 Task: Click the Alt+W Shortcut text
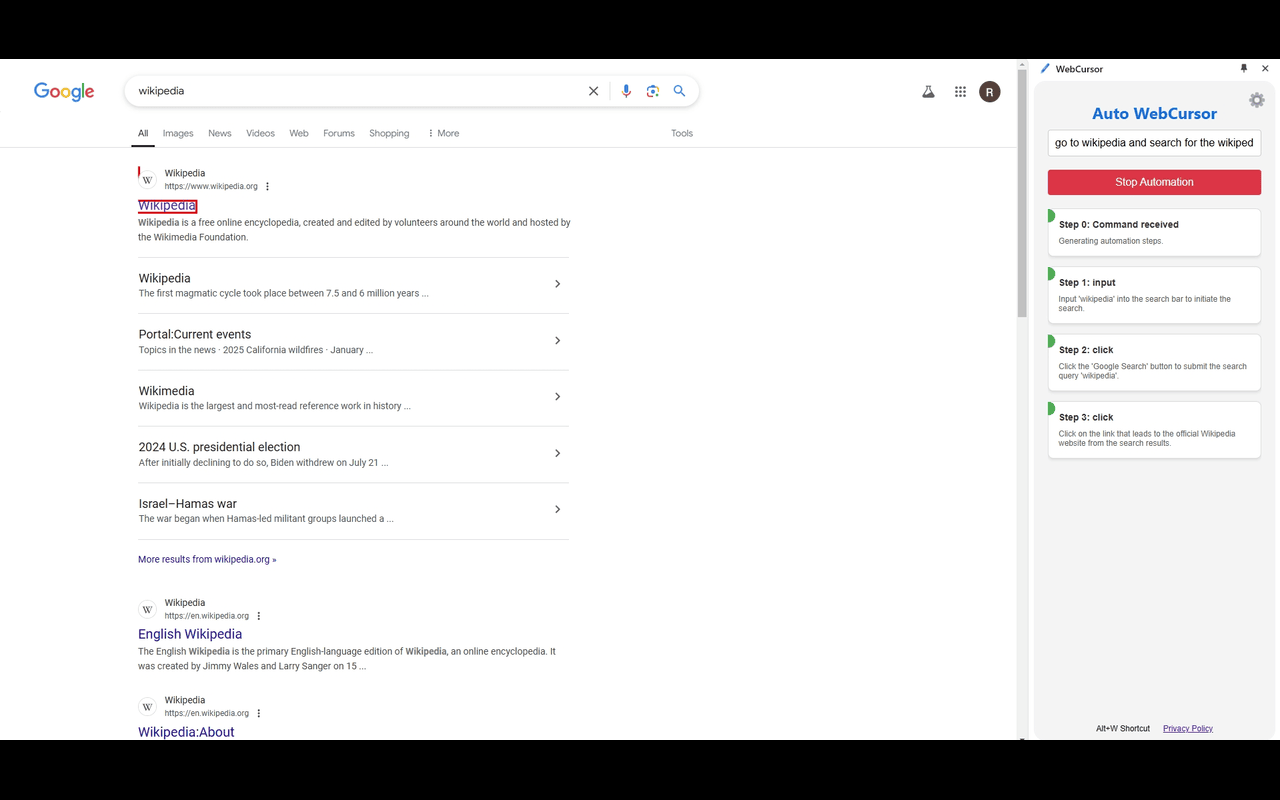pos(1123,729)
